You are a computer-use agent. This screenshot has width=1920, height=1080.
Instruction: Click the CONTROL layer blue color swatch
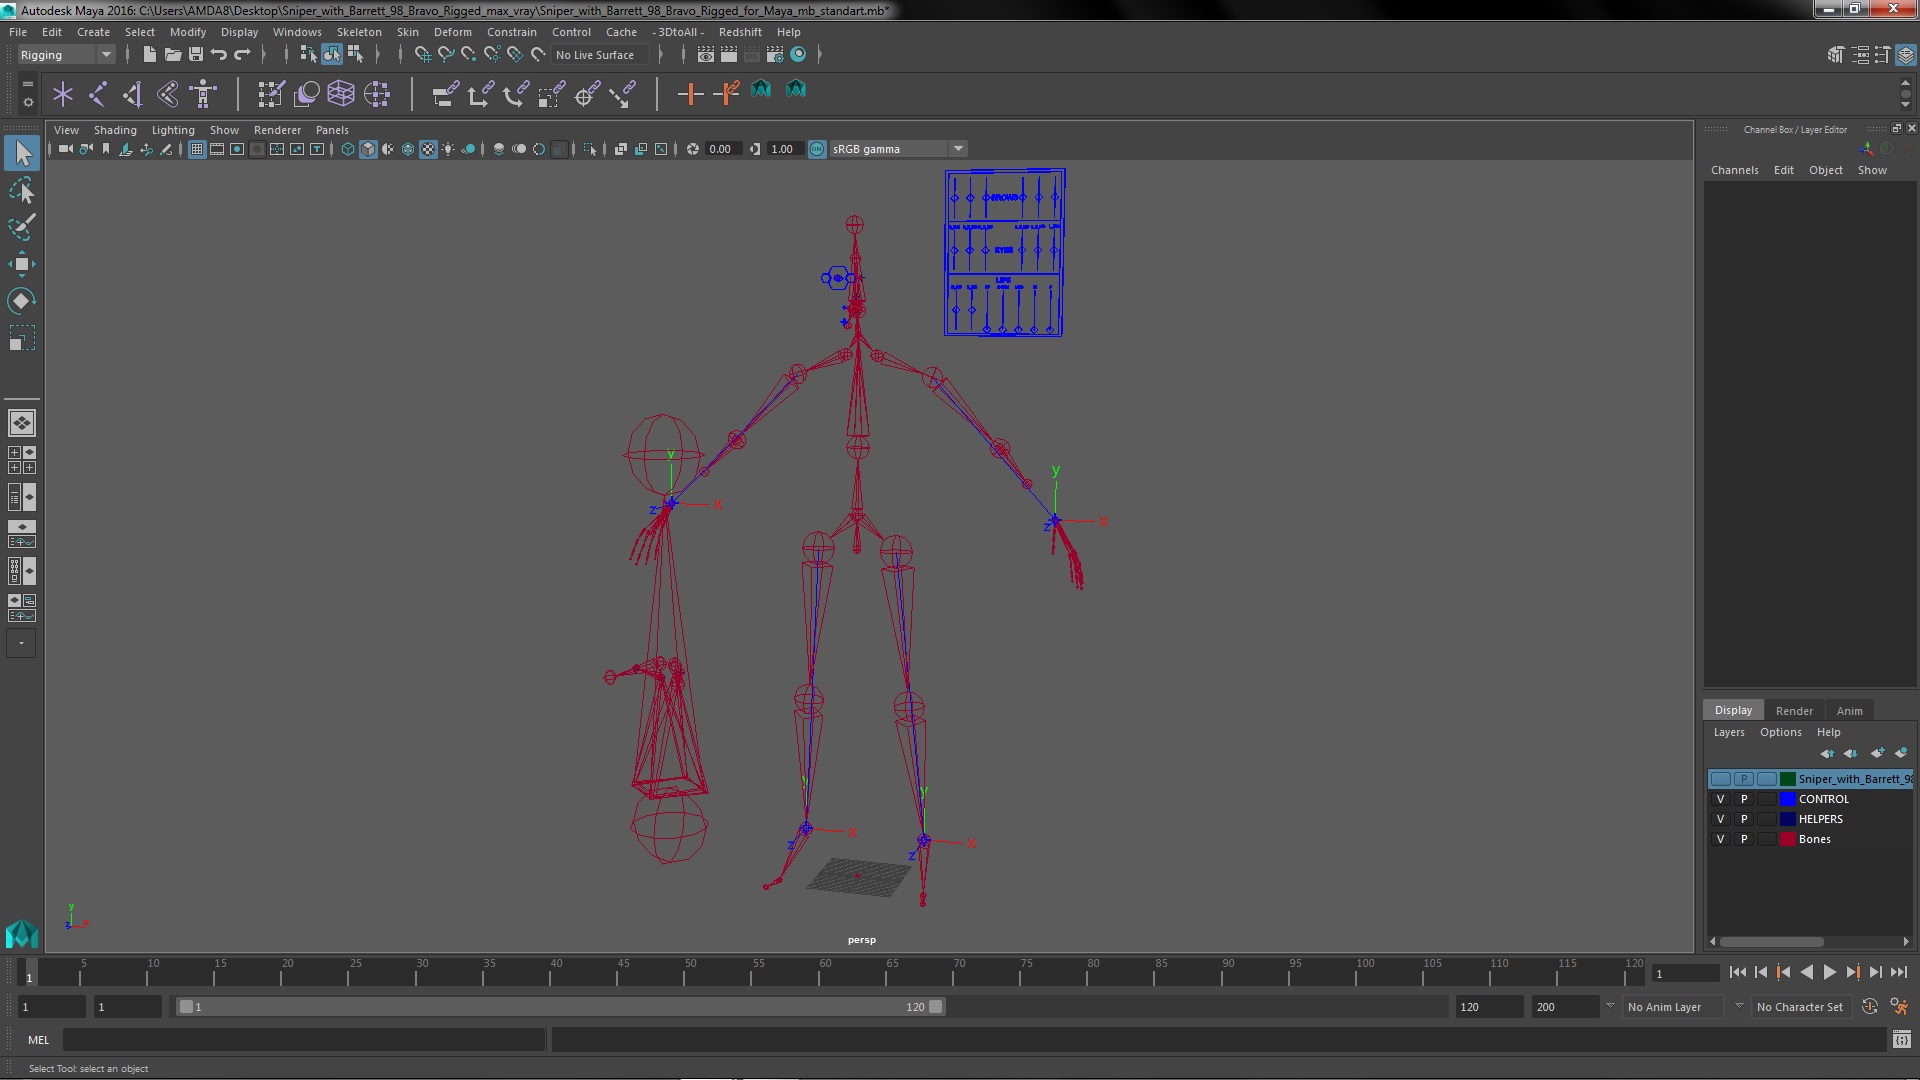point(1788,799)
